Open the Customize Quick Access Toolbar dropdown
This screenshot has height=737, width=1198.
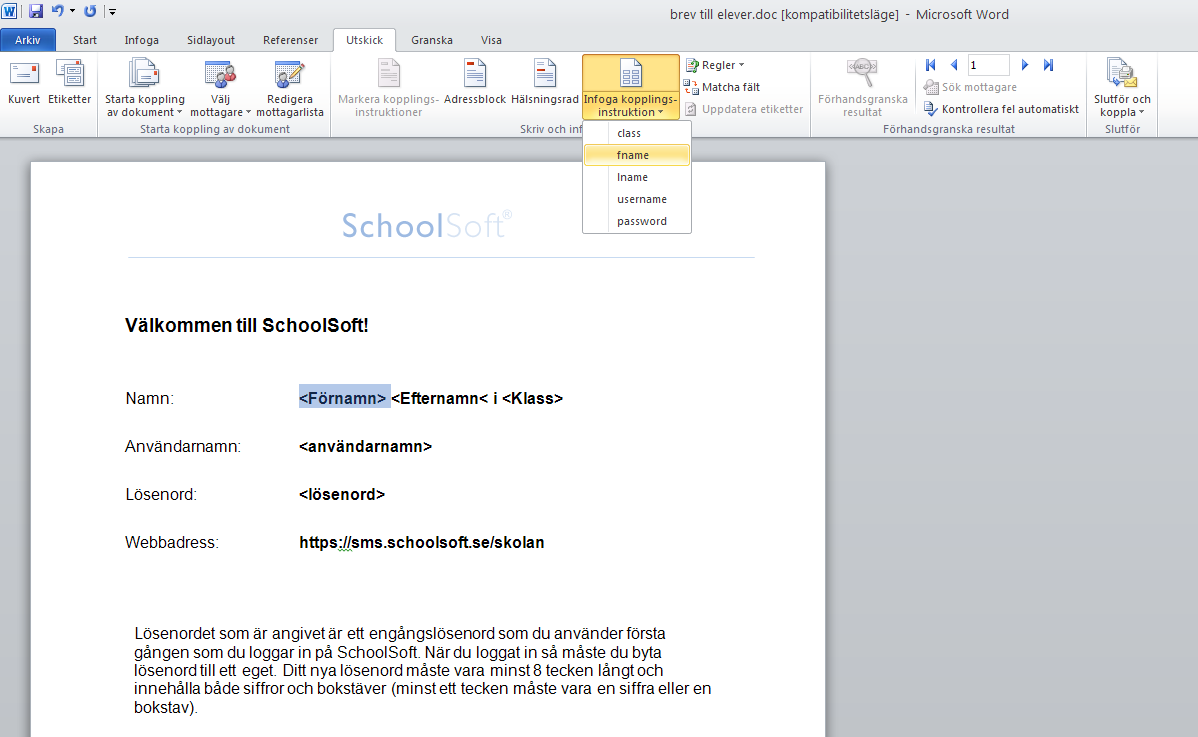tap(112, 11)
